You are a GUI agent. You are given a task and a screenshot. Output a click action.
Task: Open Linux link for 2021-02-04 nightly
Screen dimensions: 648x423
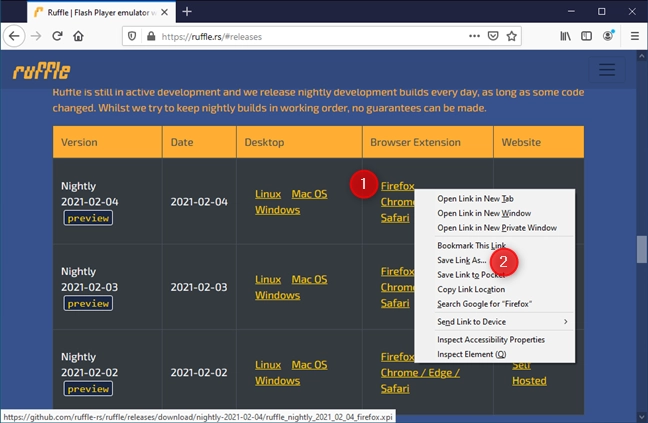[268, 194]
